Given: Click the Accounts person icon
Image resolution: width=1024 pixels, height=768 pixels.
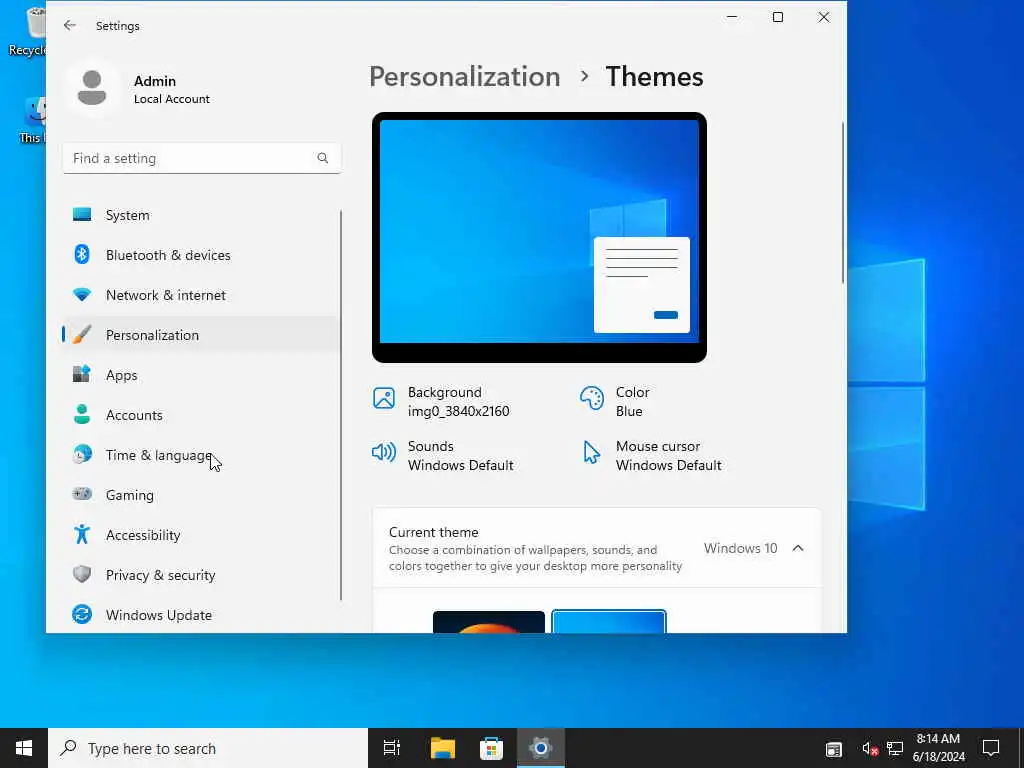Looking at the screenshot, I should (x=82, y=415).
